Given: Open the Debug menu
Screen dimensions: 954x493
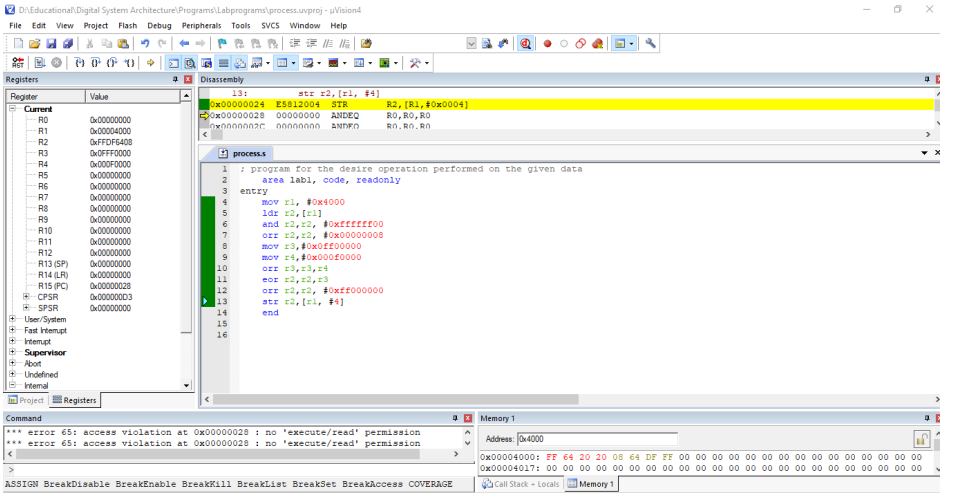Looking at the screenshot, I should pos(159,26).
